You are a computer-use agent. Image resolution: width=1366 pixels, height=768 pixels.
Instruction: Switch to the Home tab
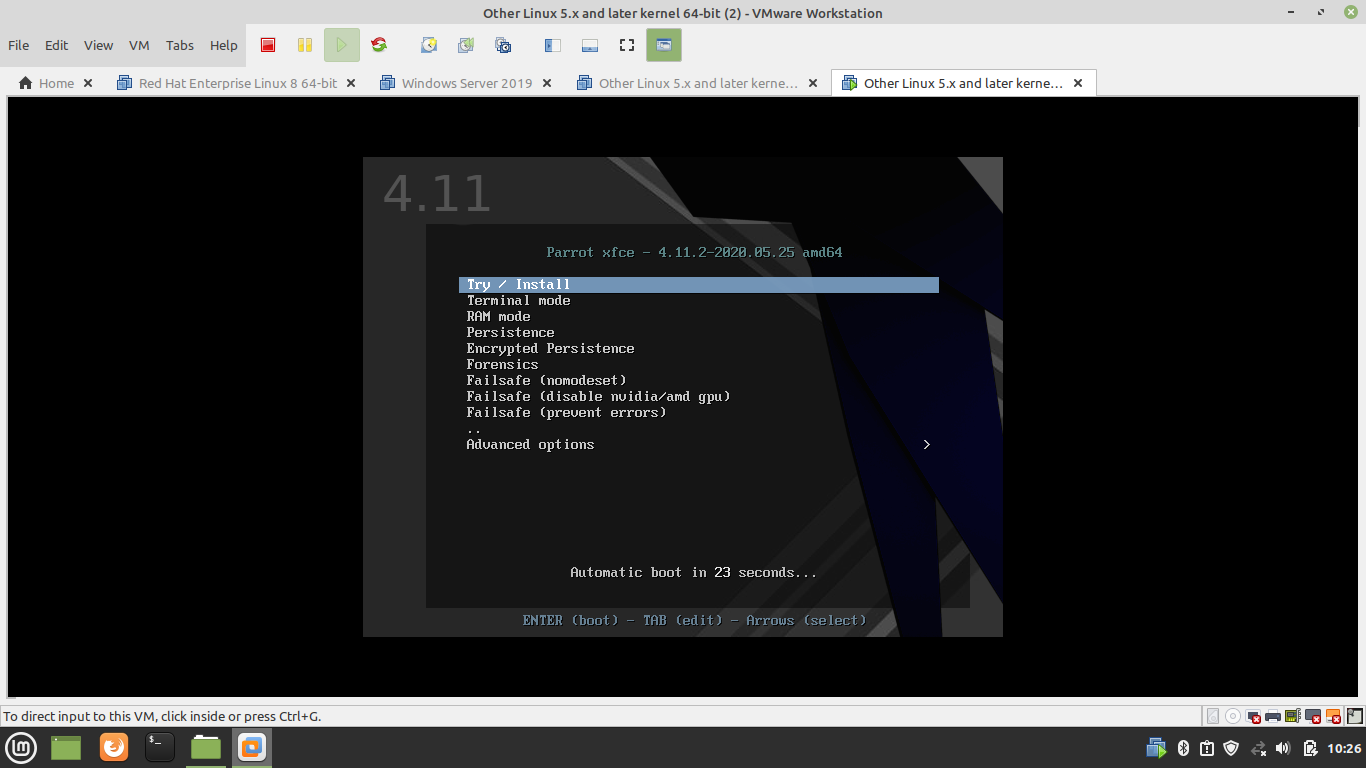point(47,83)
